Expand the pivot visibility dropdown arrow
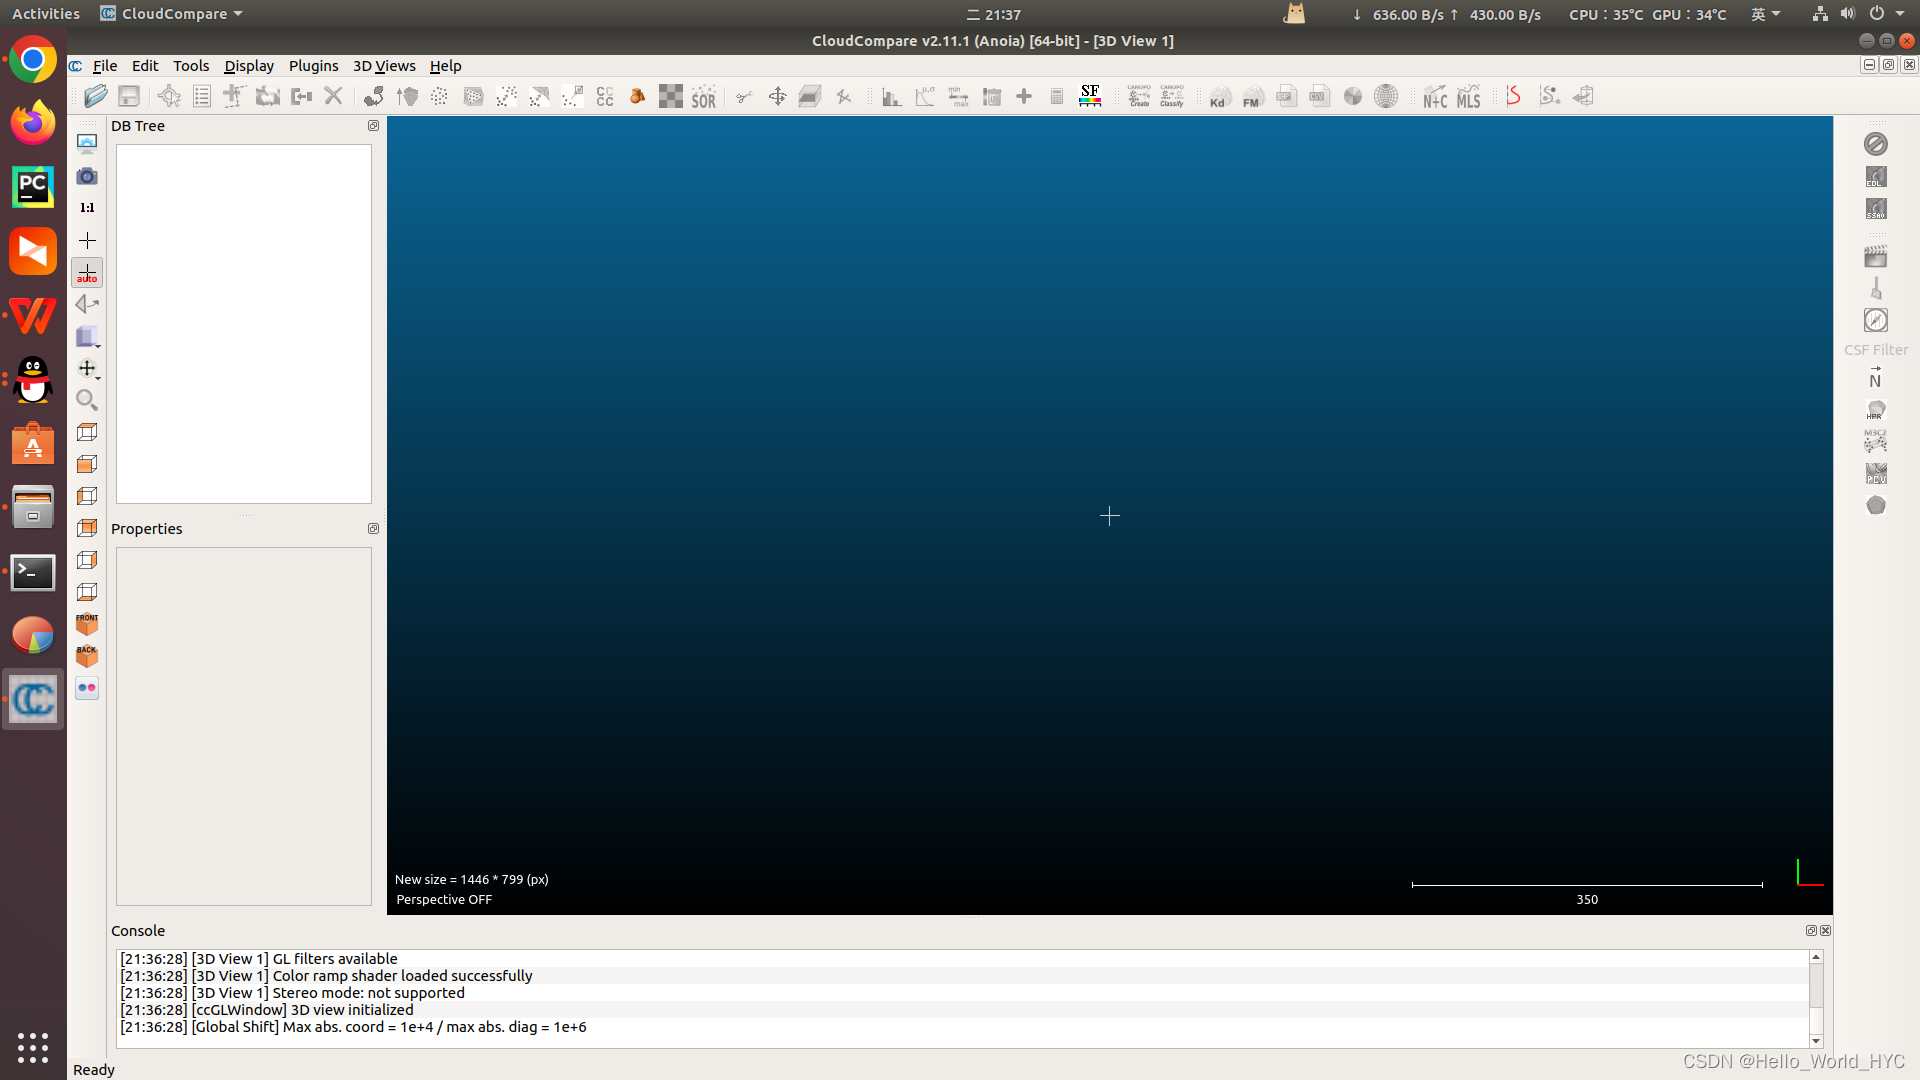 tap(98, 378)
